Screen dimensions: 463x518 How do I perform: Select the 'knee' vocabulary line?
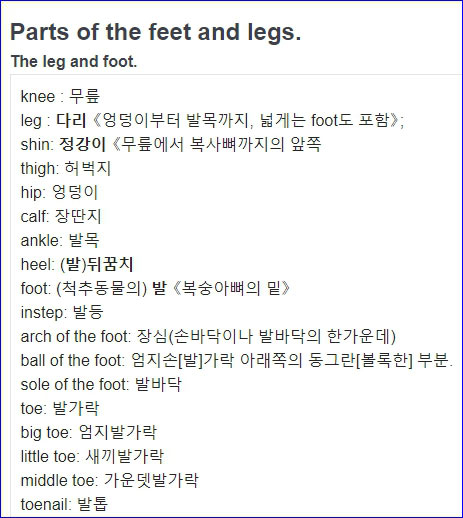coord(60,96)
